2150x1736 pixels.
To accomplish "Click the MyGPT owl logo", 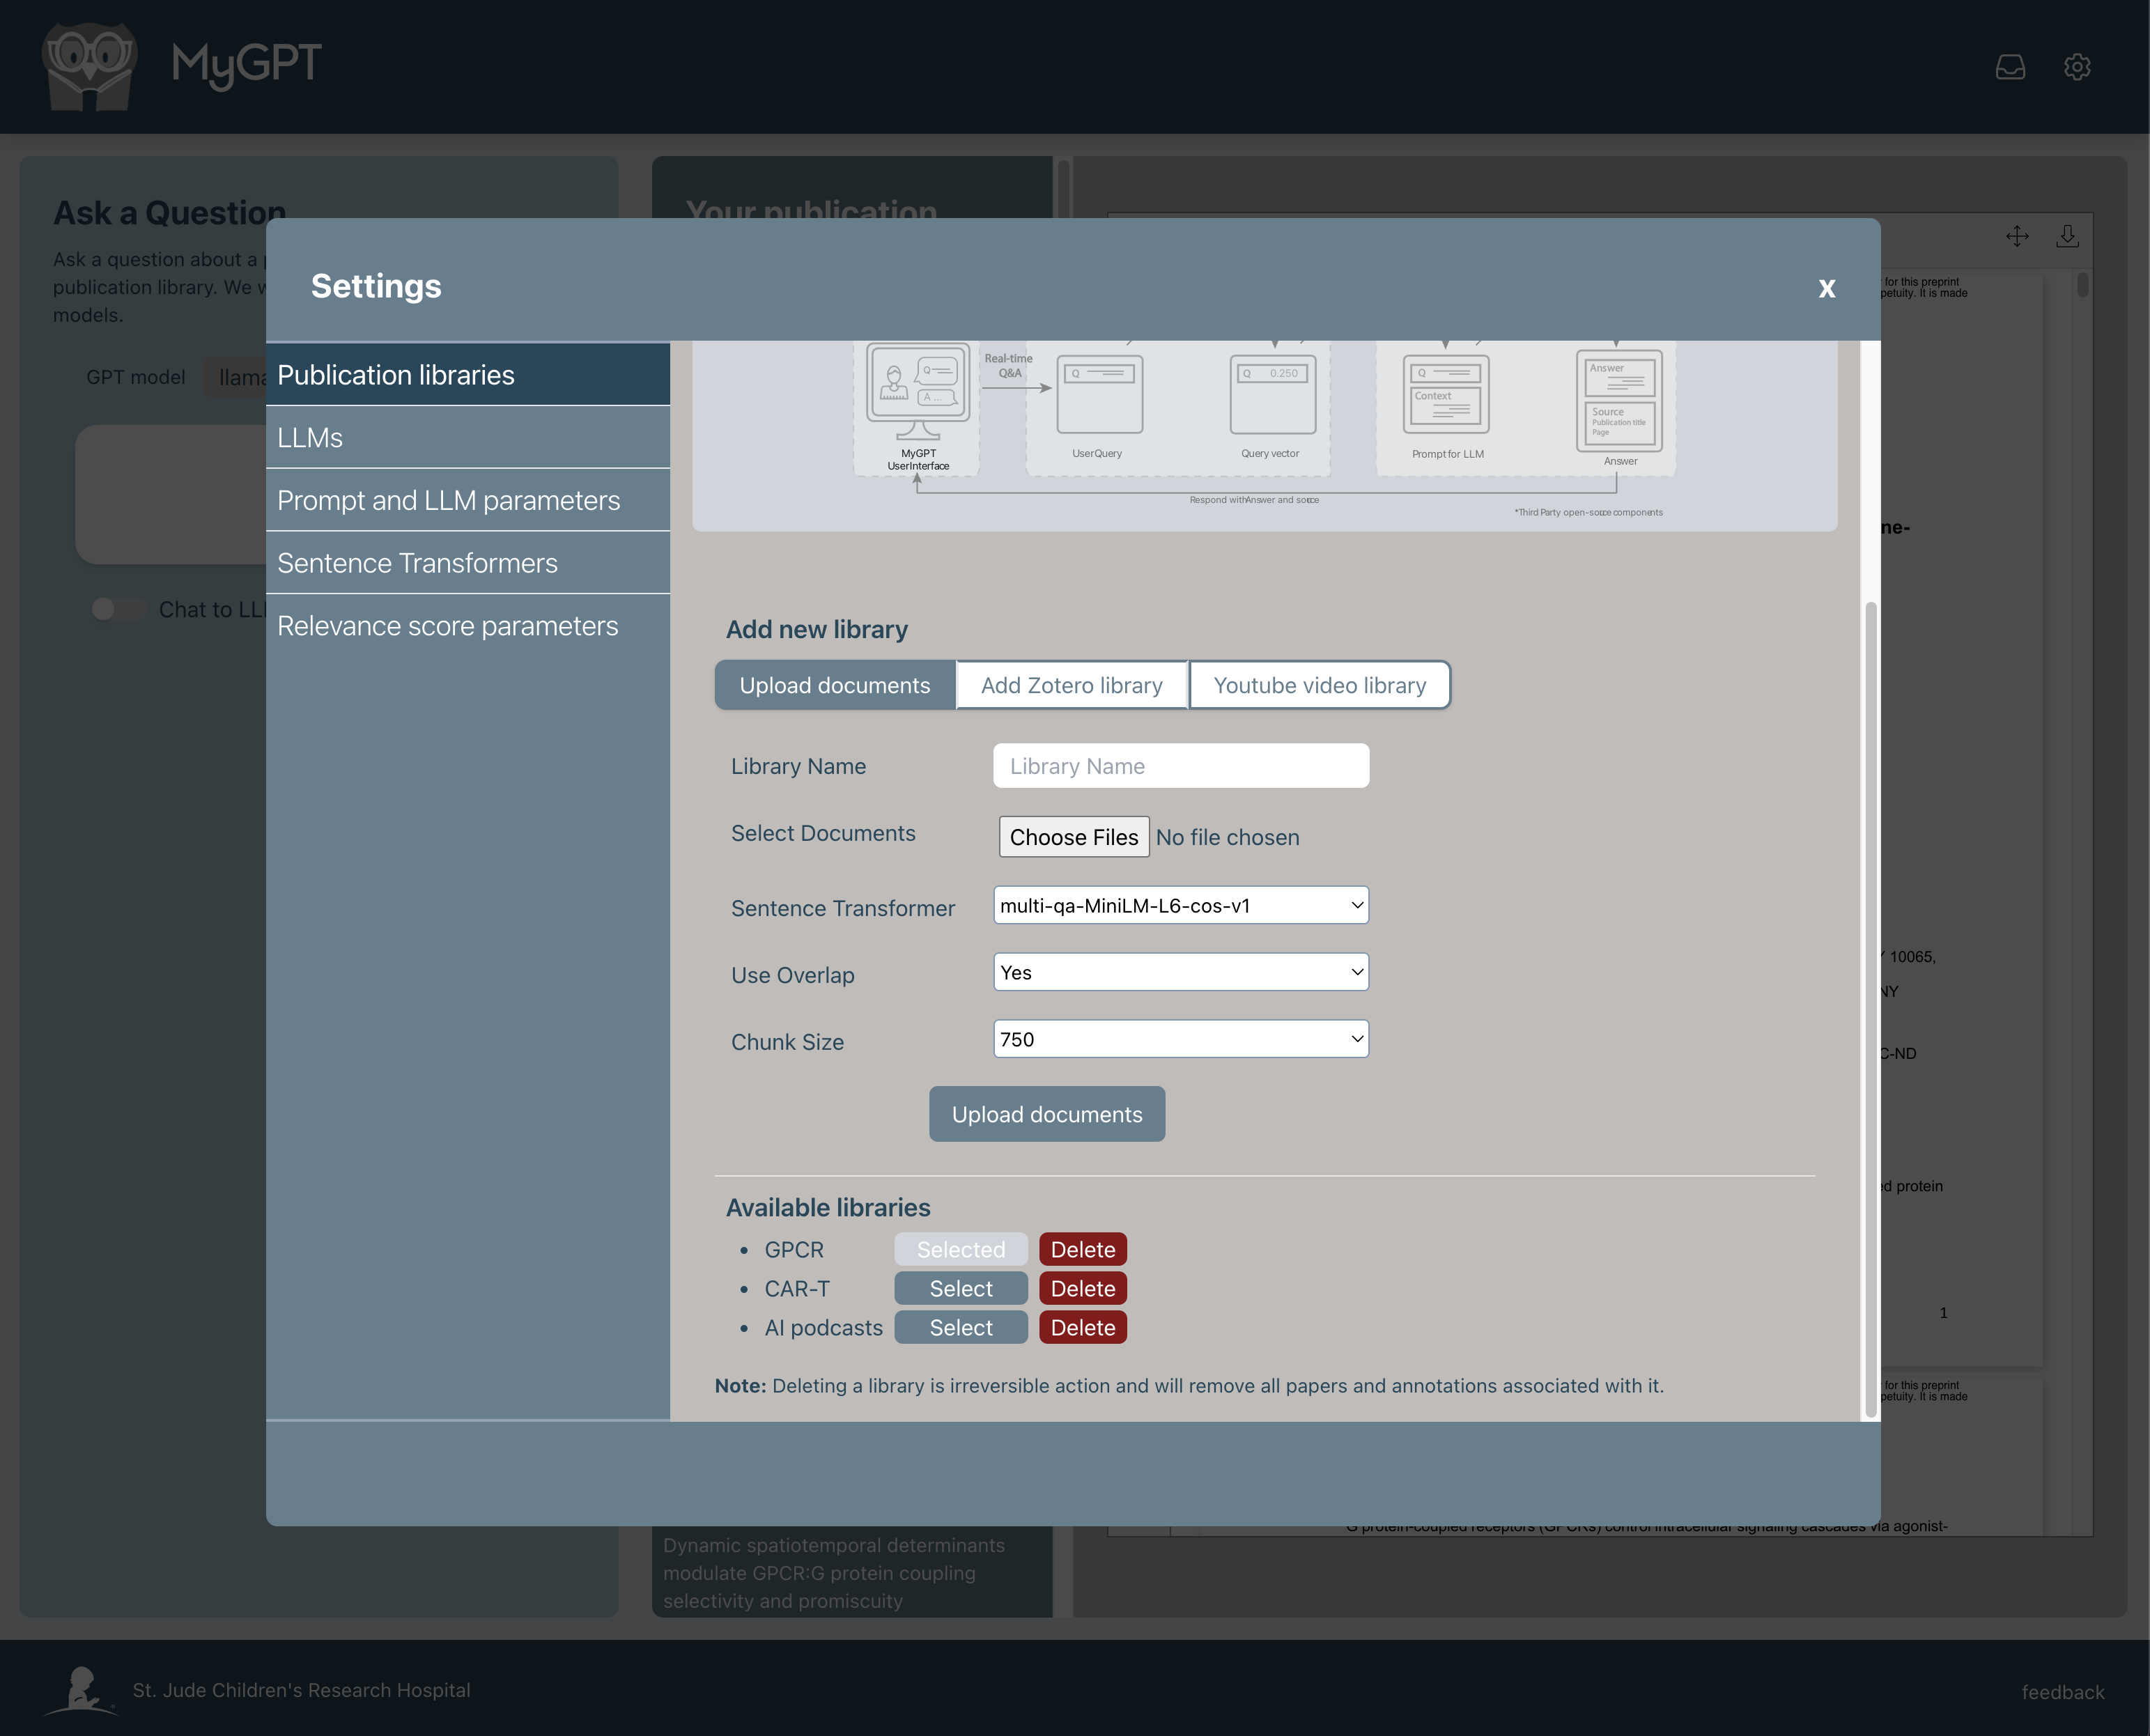I will click(x=90, y=67).
